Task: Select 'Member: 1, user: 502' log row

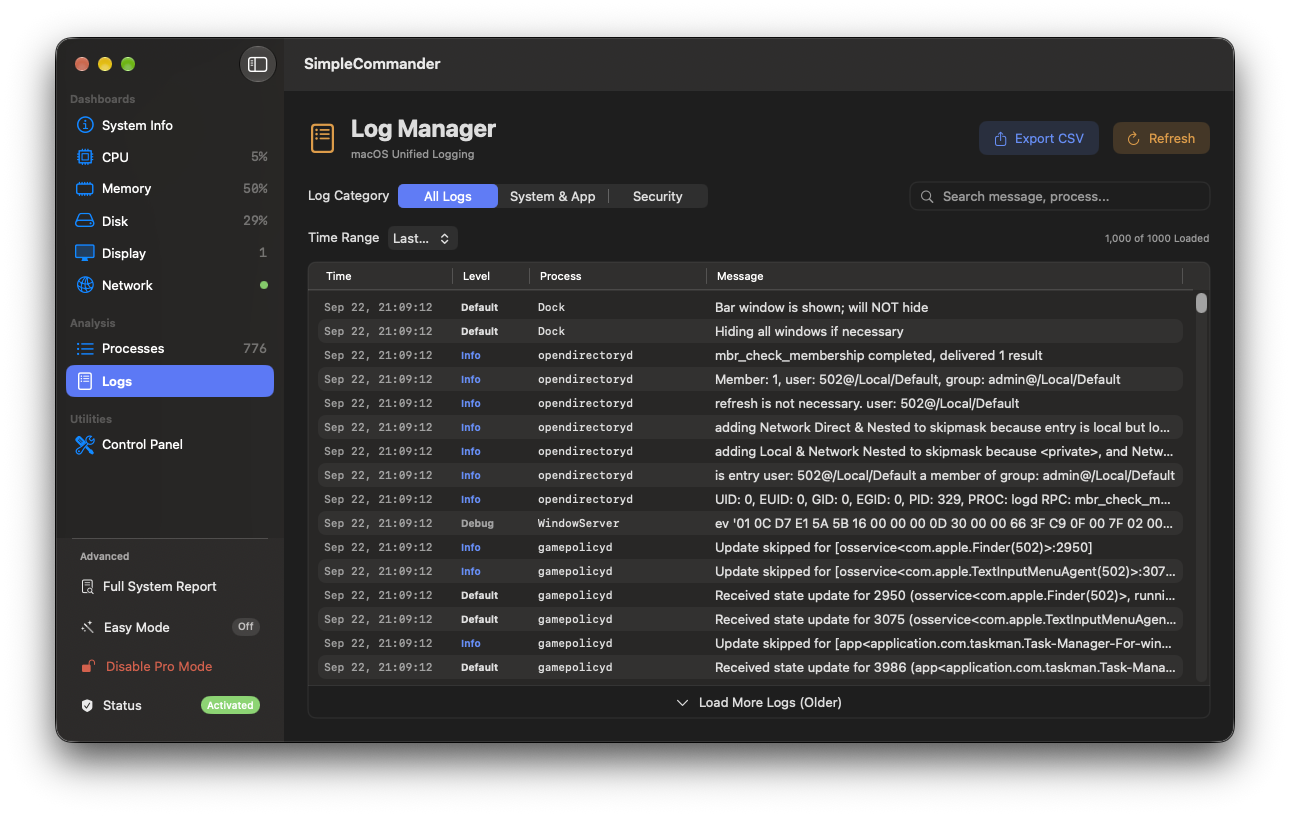Action: tap(750, 379)
